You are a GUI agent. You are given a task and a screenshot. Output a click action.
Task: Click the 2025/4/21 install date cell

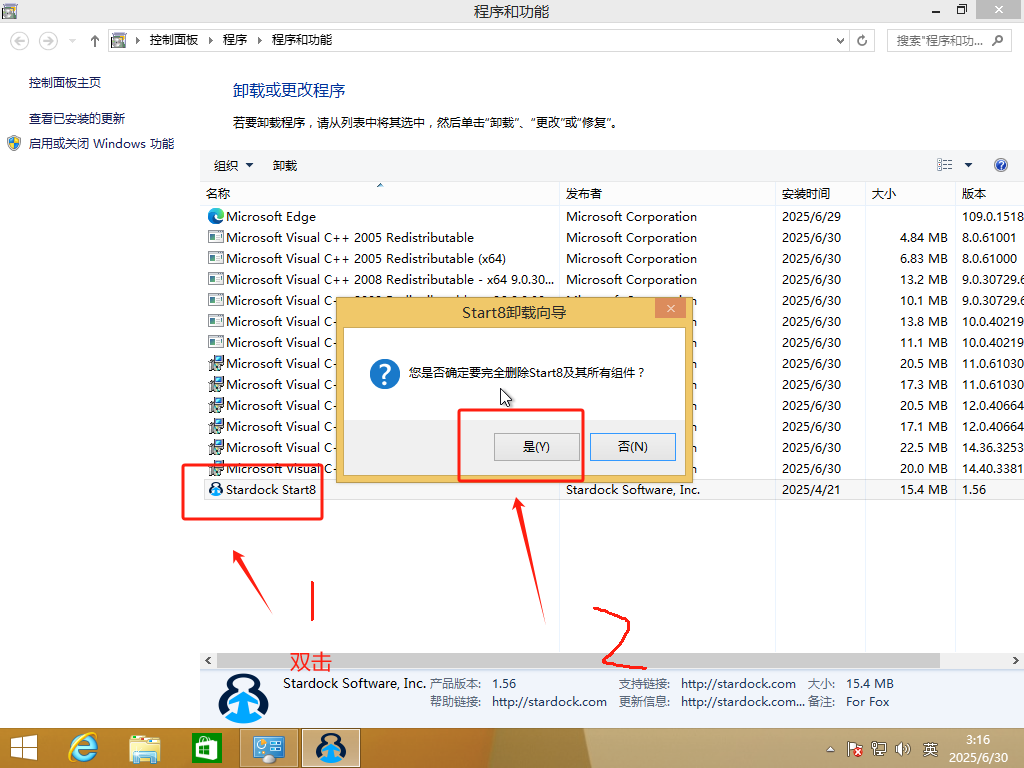(x=811, y=490)
